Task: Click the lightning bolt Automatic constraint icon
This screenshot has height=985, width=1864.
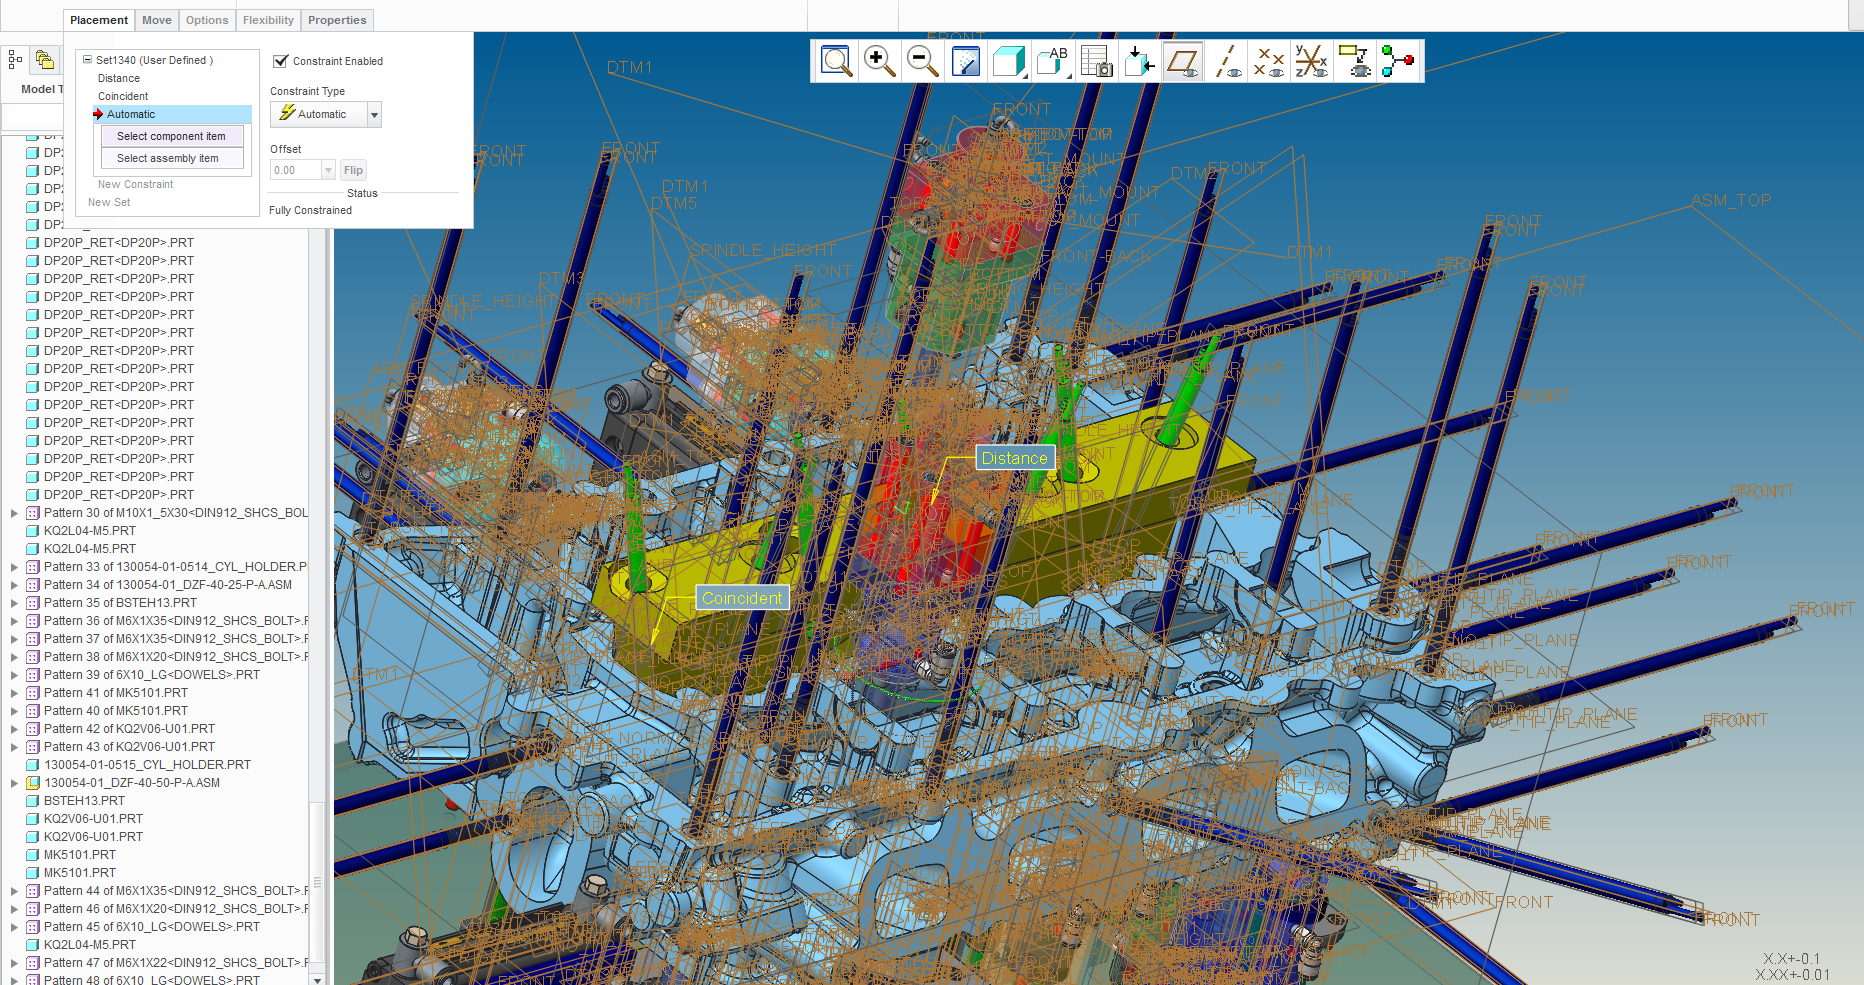Action: (x=287, y=113)
